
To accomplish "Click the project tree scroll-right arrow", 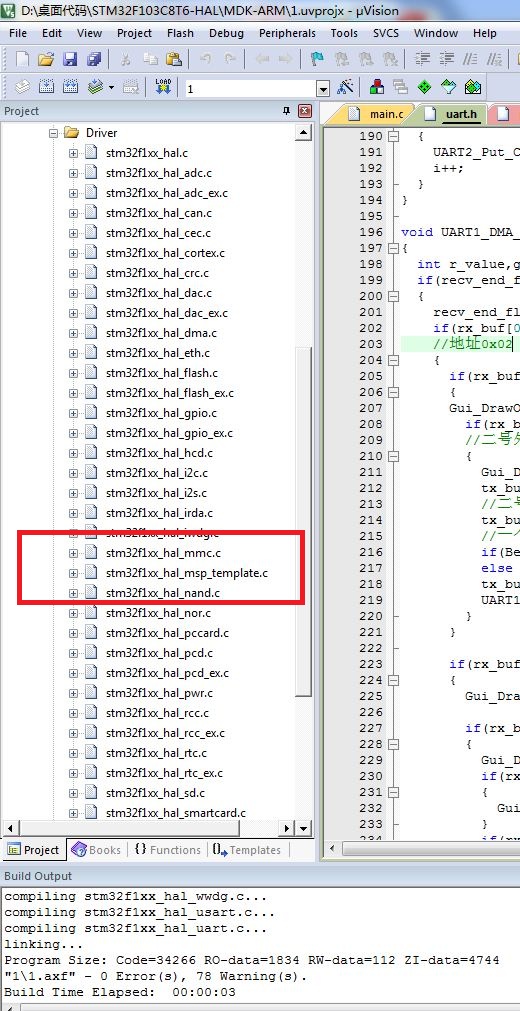I will [x=289, y=828].
